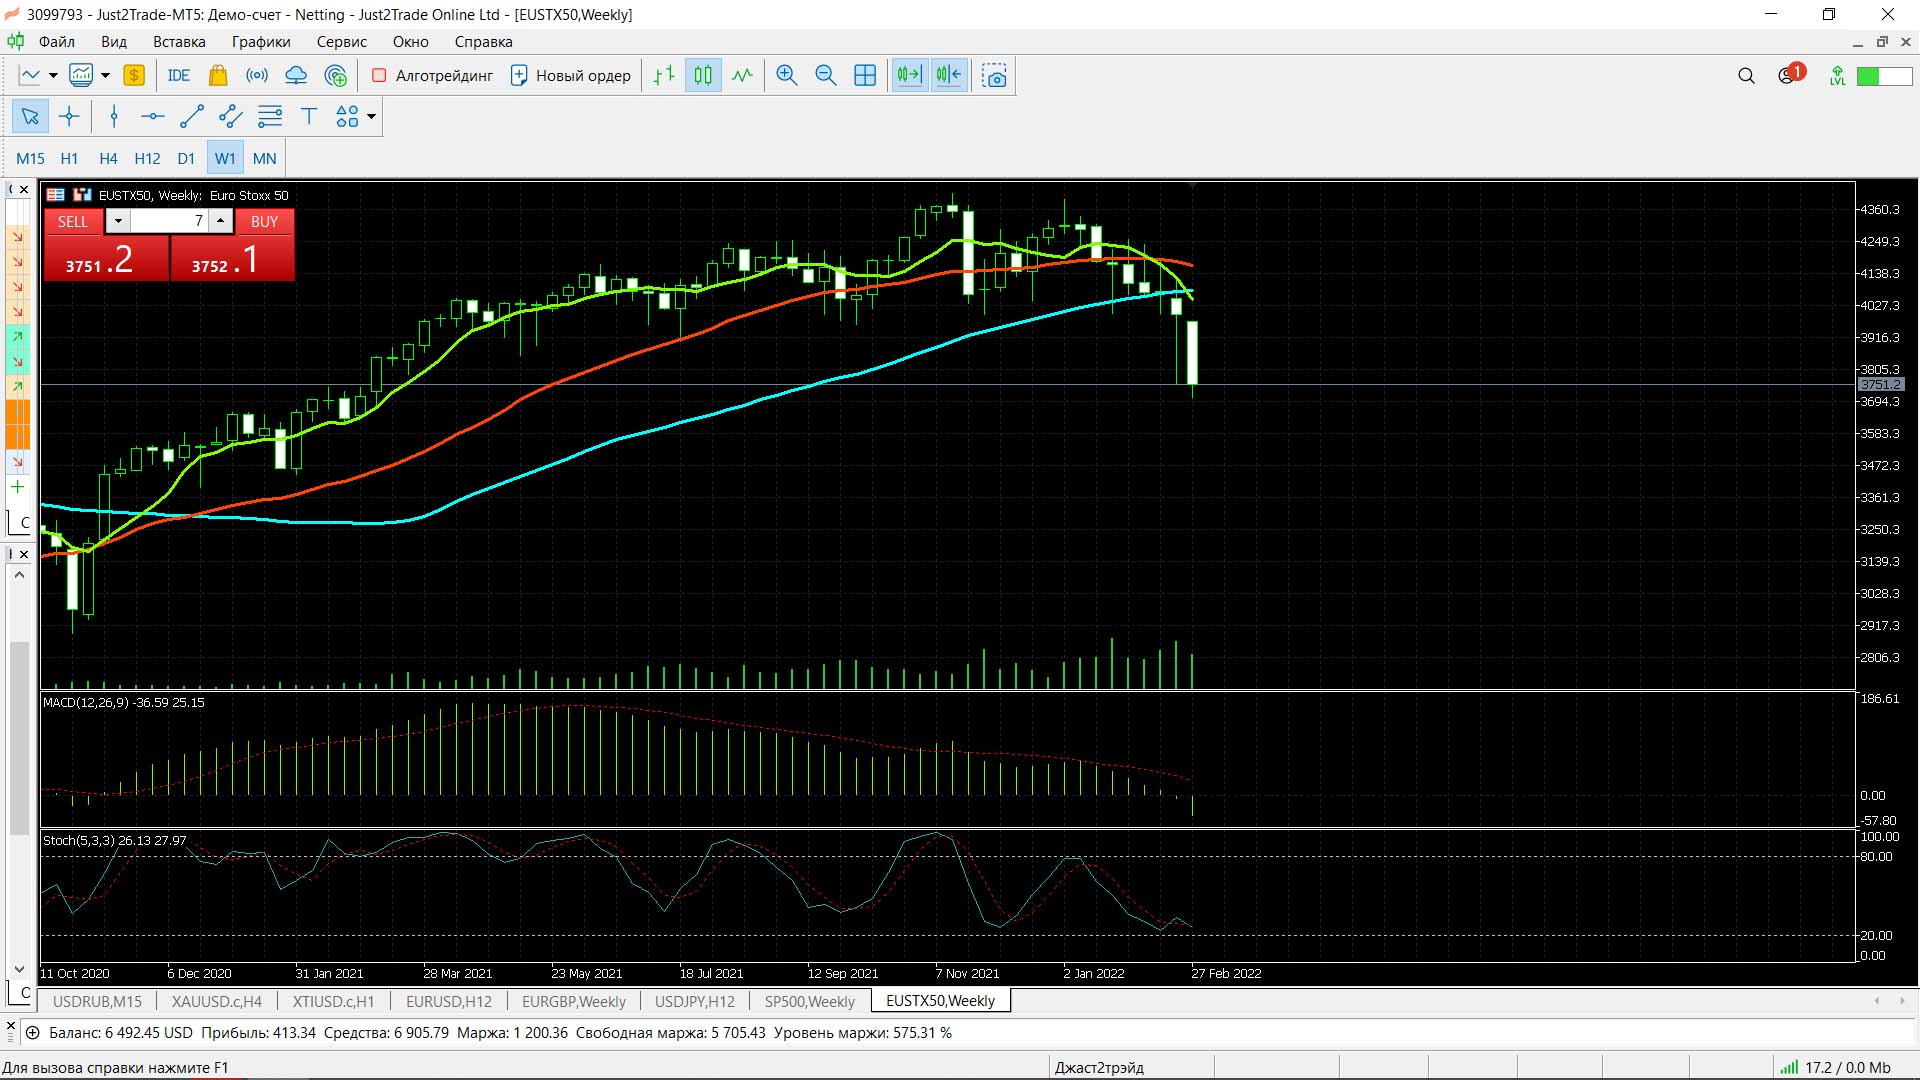
Task: Switch to M15 timeframe
Action: 30,158
